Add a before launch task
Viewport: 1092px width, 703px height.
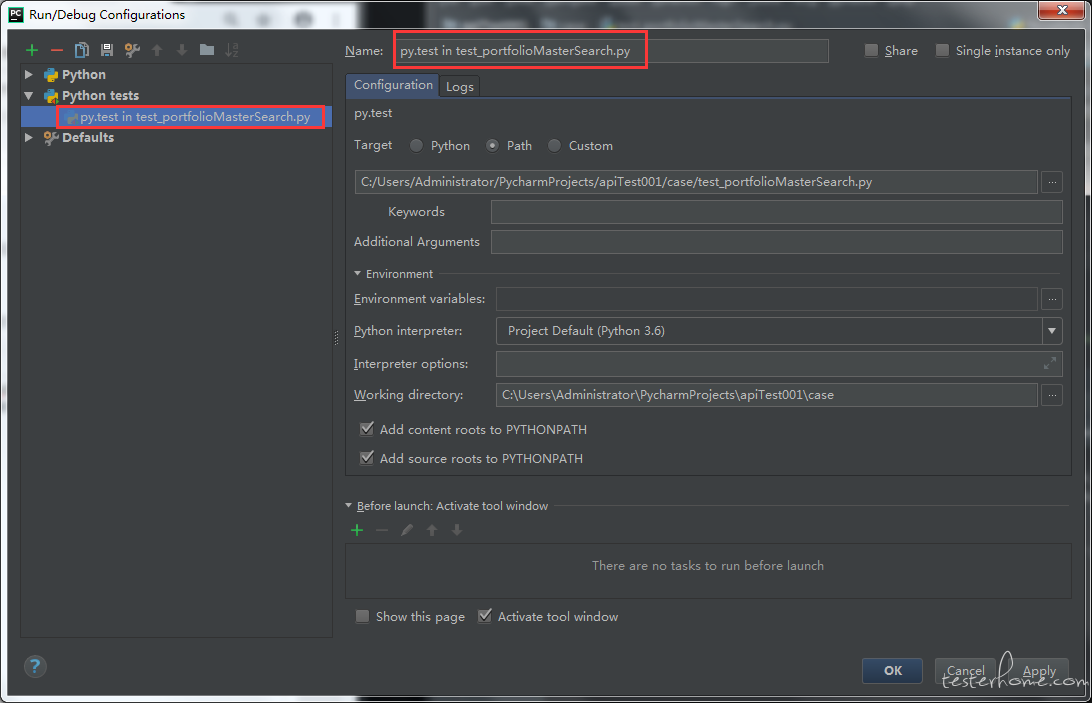[357, 530]
